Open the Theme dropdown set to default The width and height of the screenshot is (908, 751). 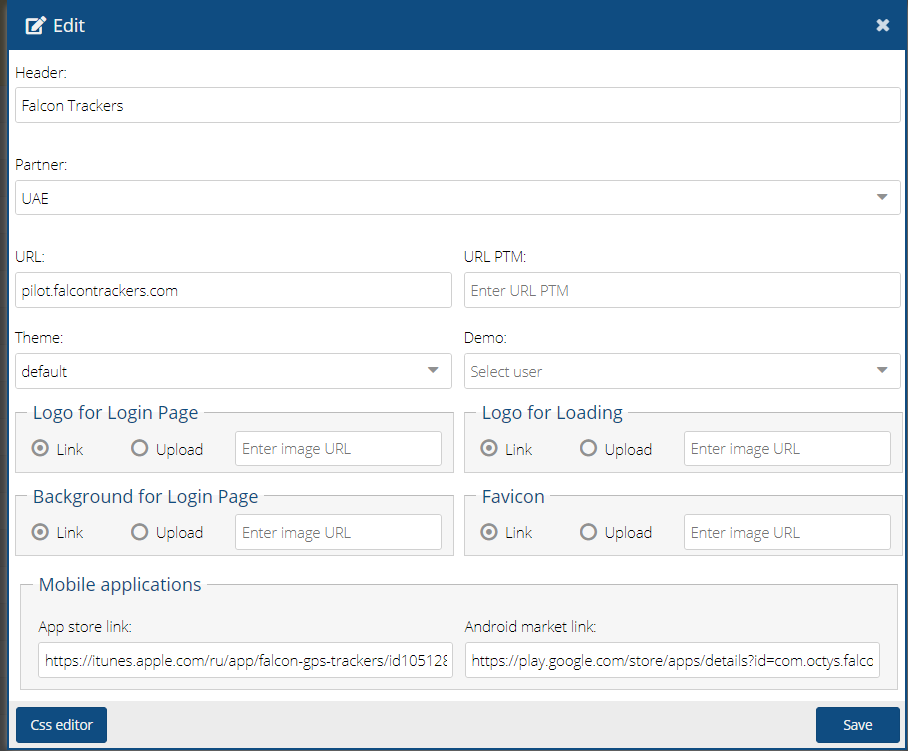click(233, 371)
